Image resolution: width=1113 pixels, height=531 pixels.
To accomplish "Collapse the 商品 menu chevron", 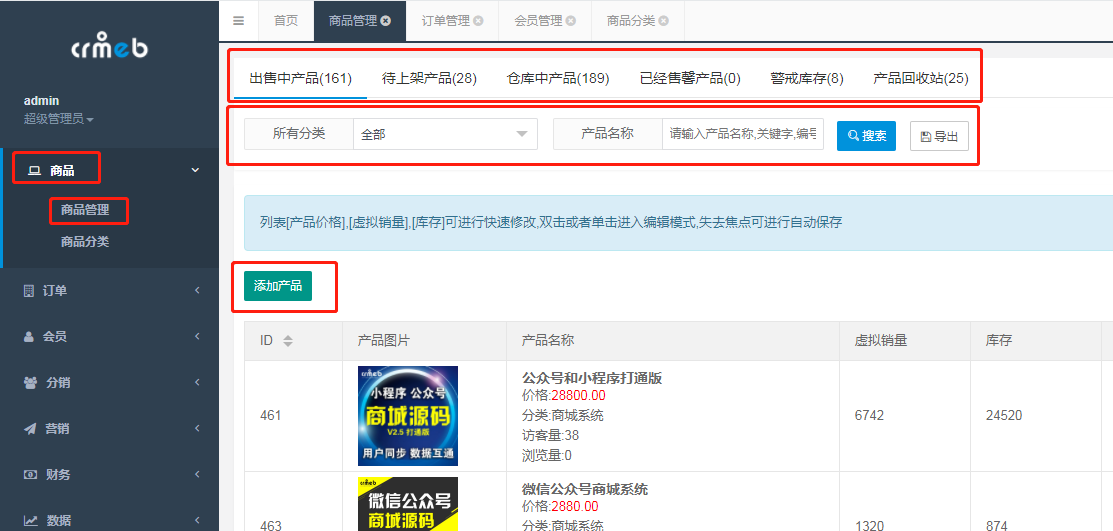I will (x=196, y=170).
